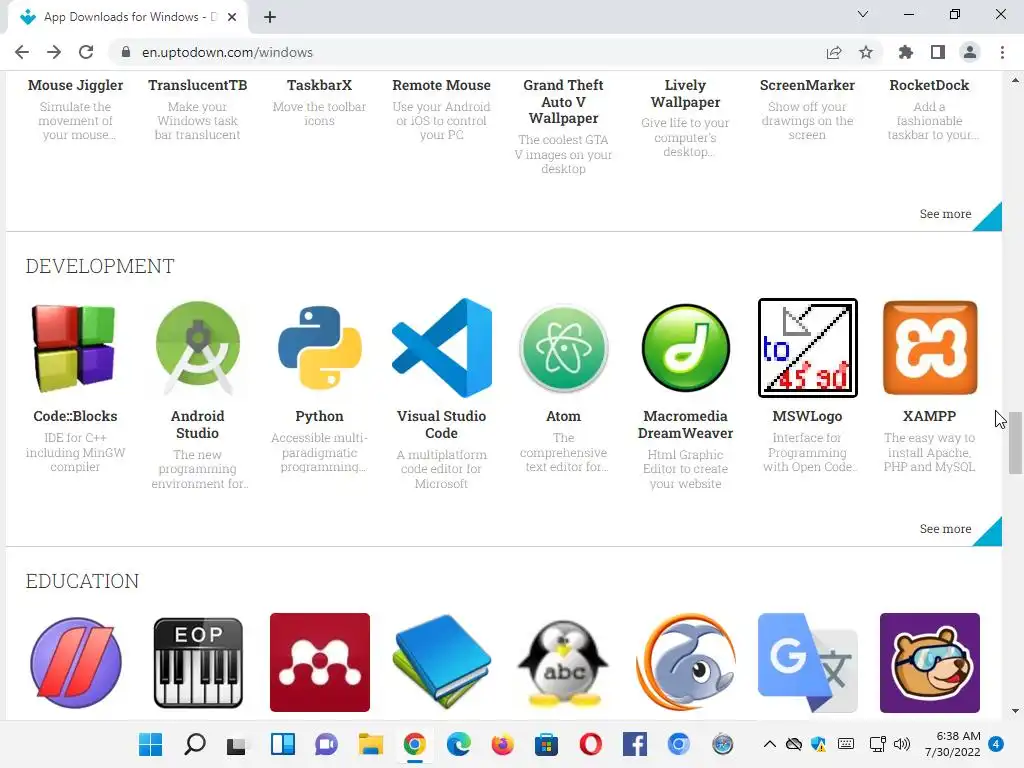Open Grand Theft Auto V Wallpaper link
Screen dimensions: 1024x768
click(x=564, y=101)
